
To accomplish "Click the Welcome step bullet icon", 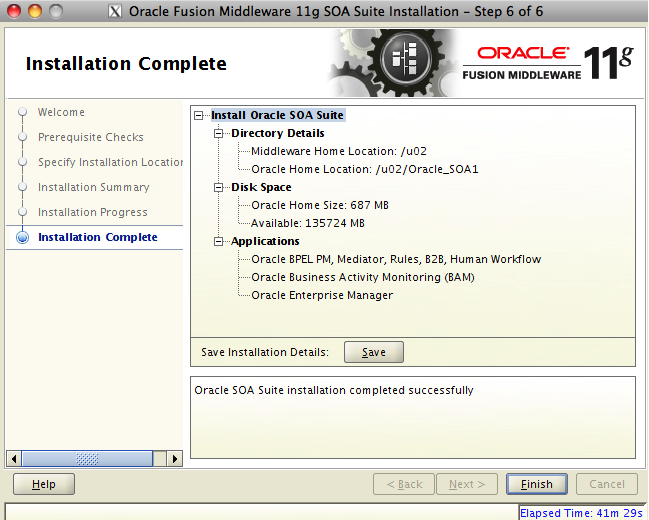I will point(22,113).
